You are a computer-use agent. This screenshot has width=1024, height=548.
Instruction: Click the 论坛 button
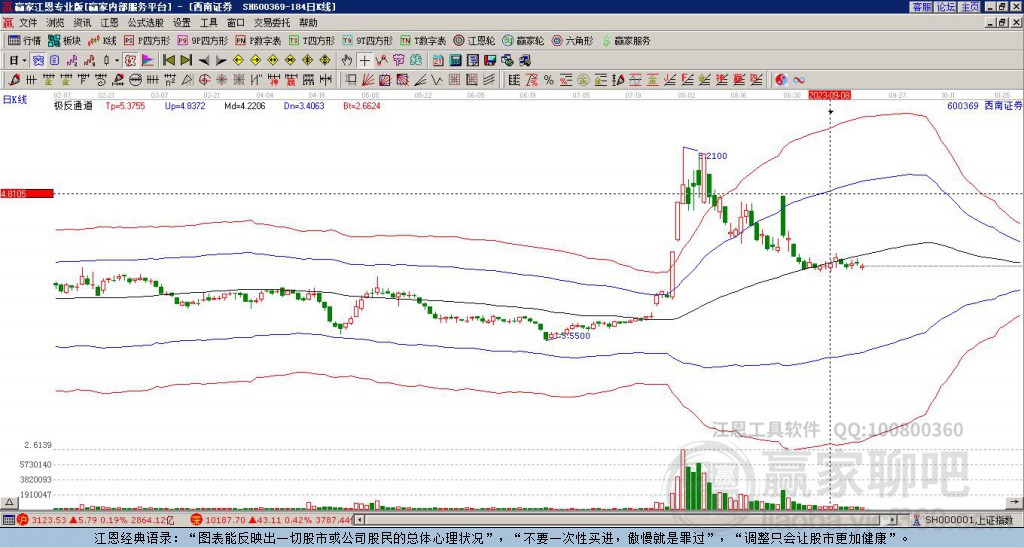tap(946, 7)
